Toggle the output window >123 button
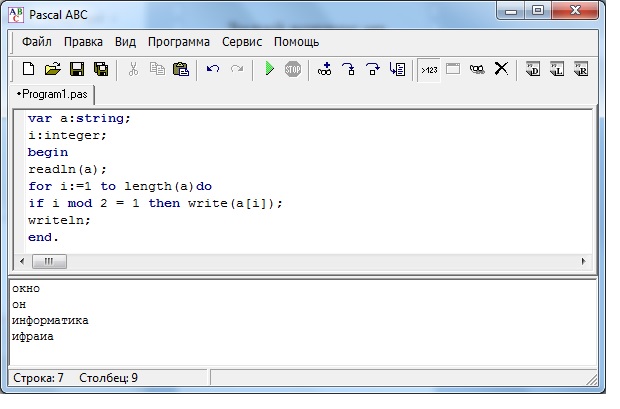620x409 pixels. 429,70
